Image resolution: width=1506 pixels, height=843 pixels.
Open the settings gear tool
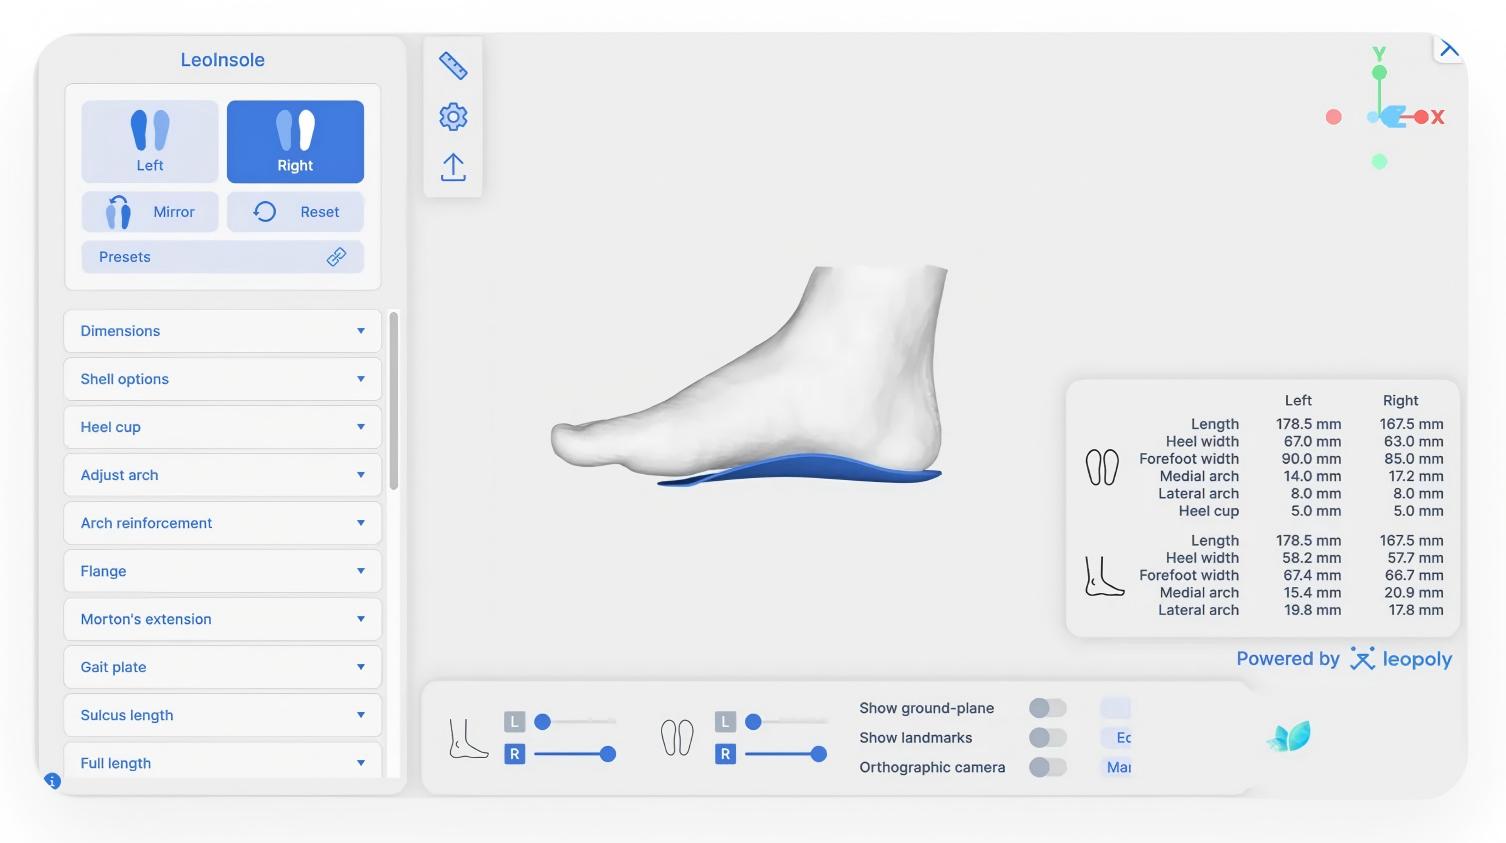pyautogui.click(x=453, y=117)
